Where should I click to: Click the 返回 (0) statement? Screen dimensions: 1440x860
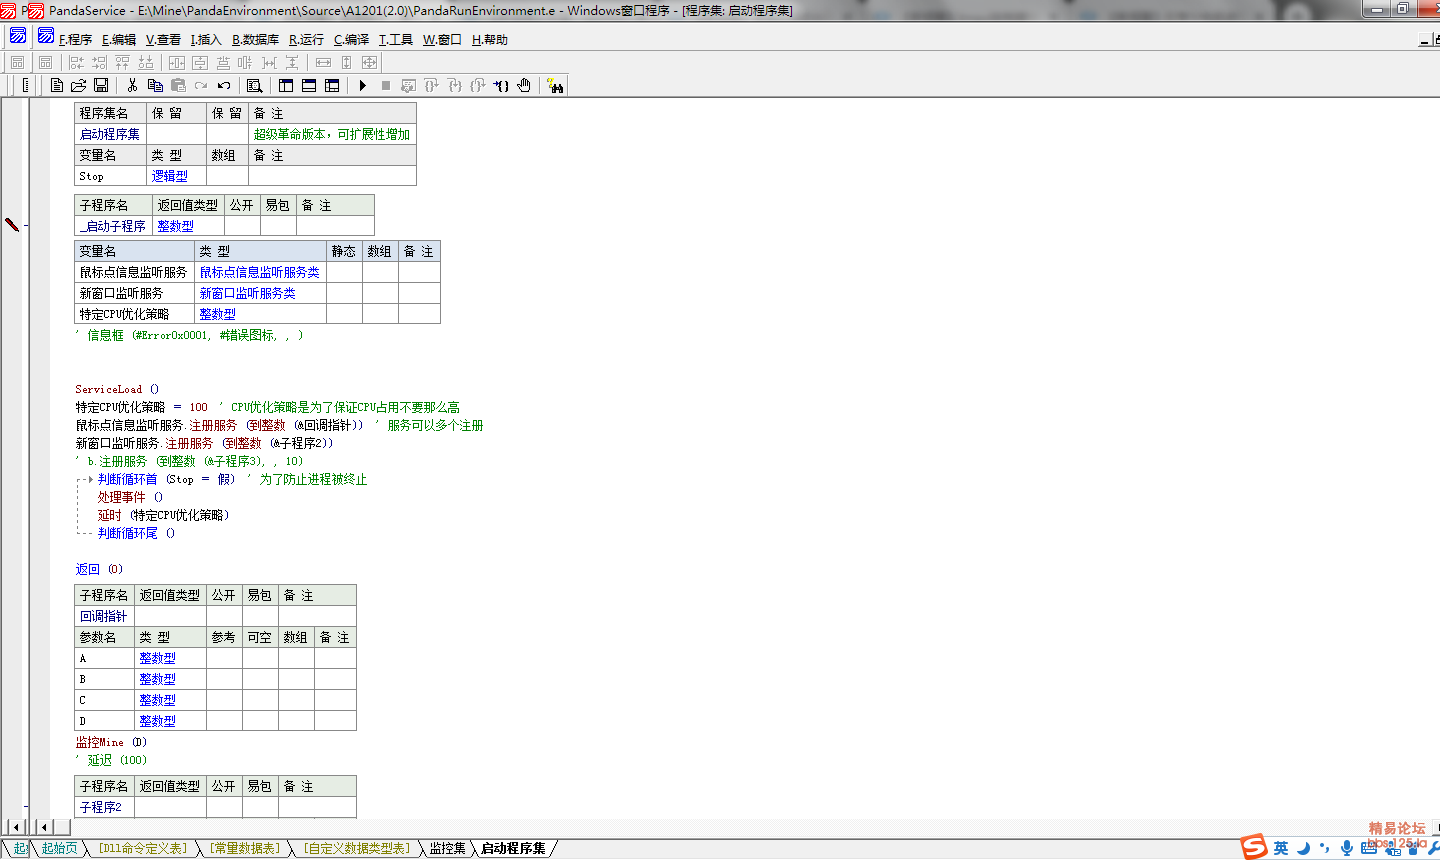[99, 569]
